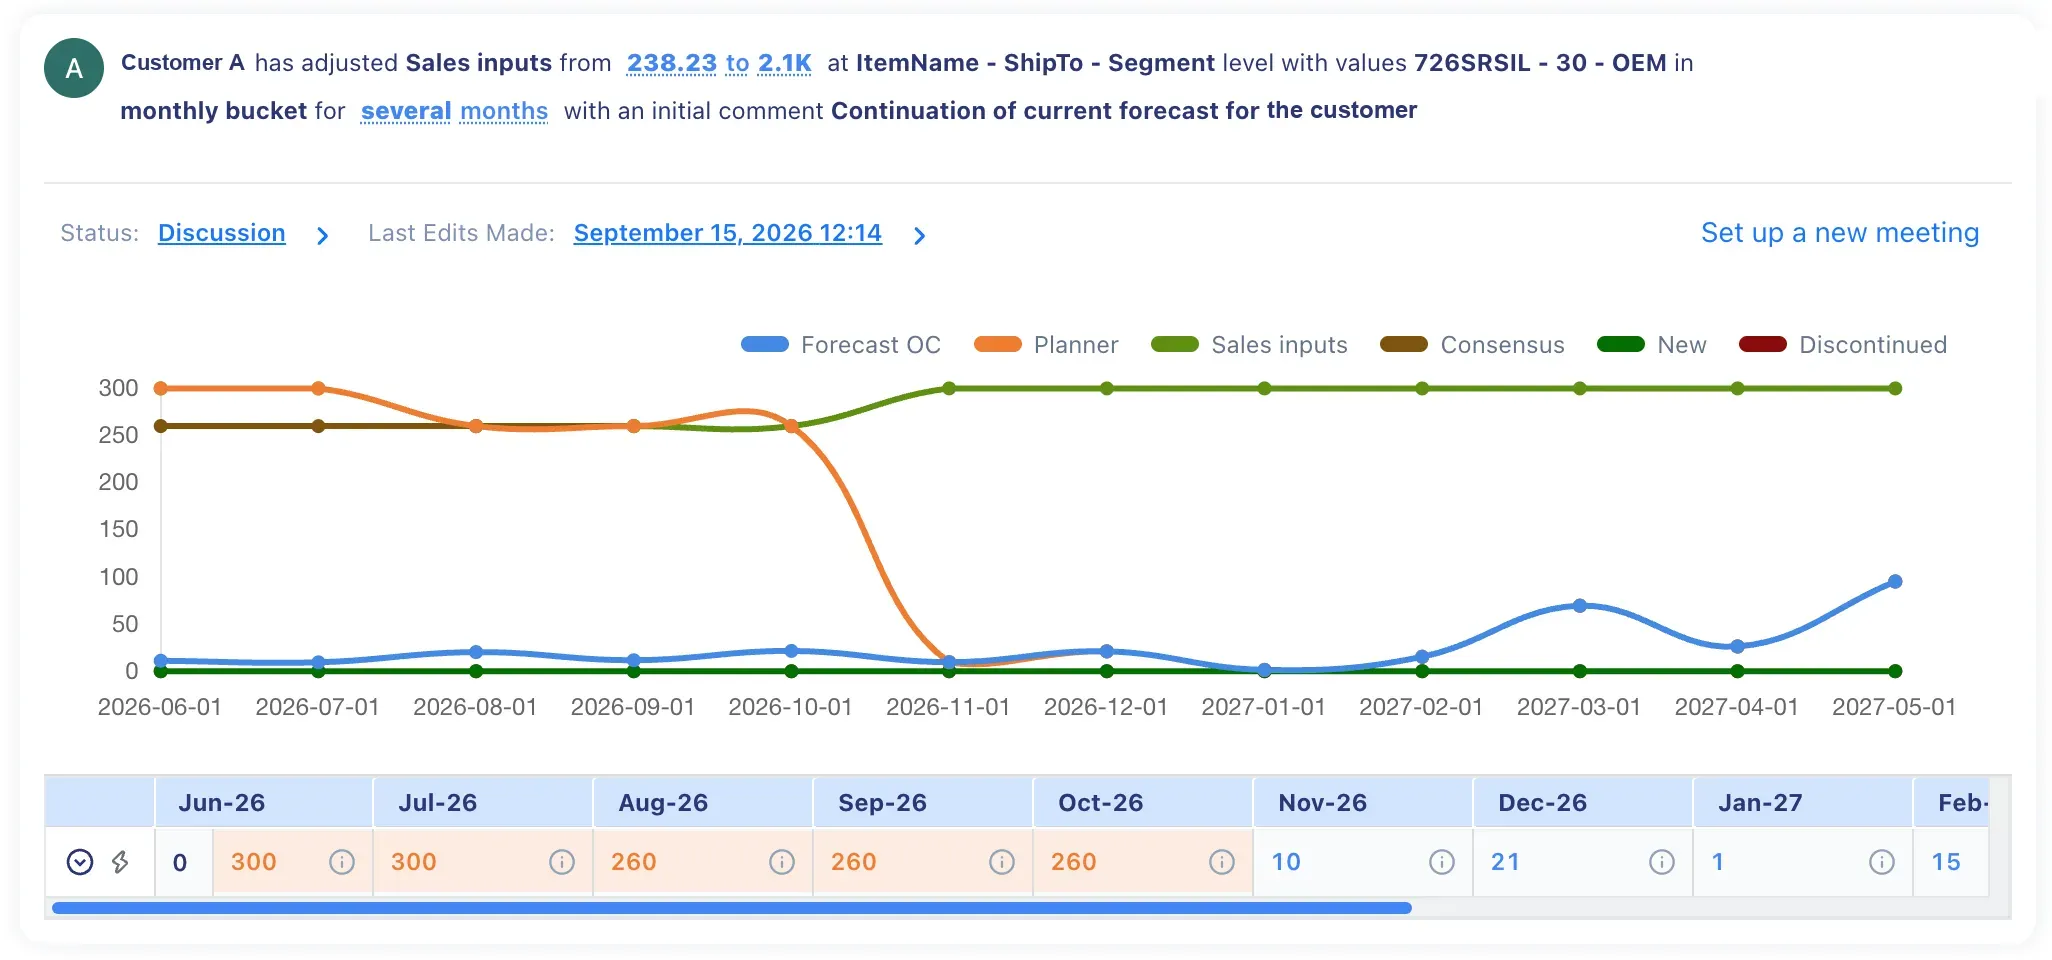Open info icon in Sep-26 cell

pyautogui.click(x=1002, y=862)
